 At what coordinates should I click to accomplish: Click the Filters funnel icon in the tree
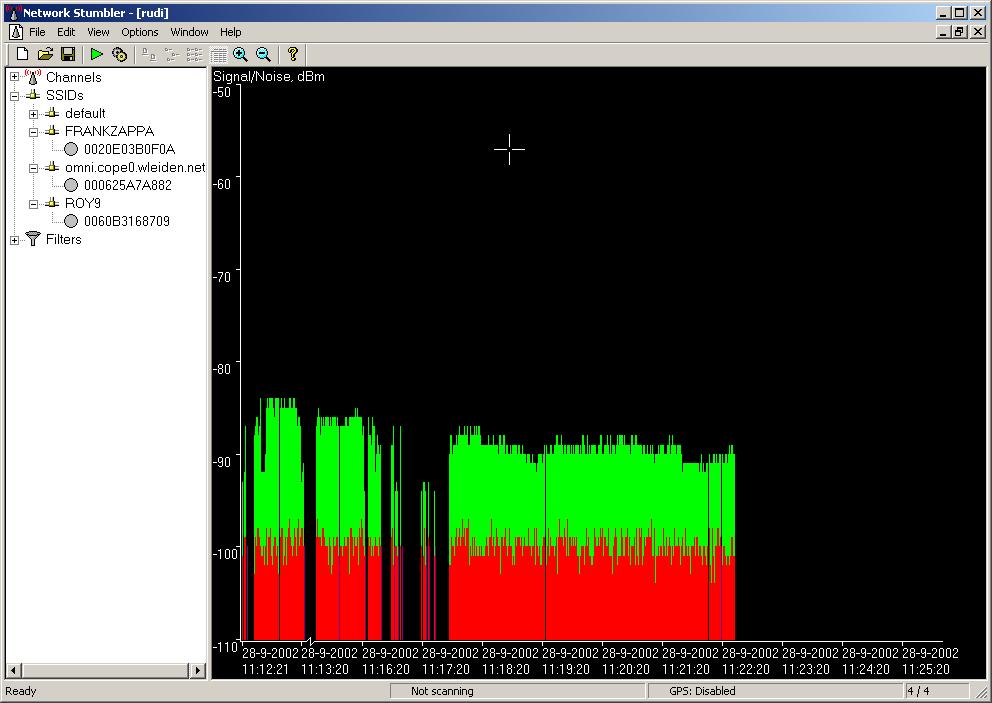[32, 239]
